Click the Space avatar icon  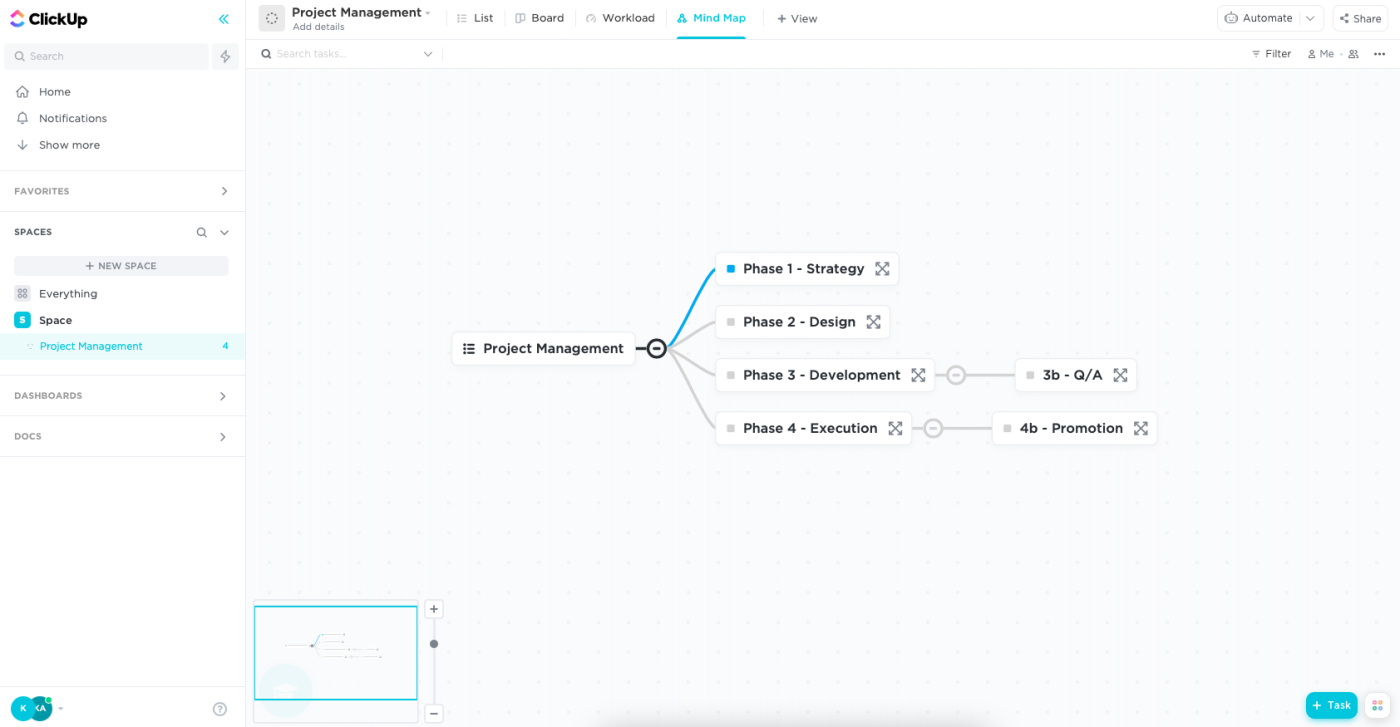click(x=22, y=320)
